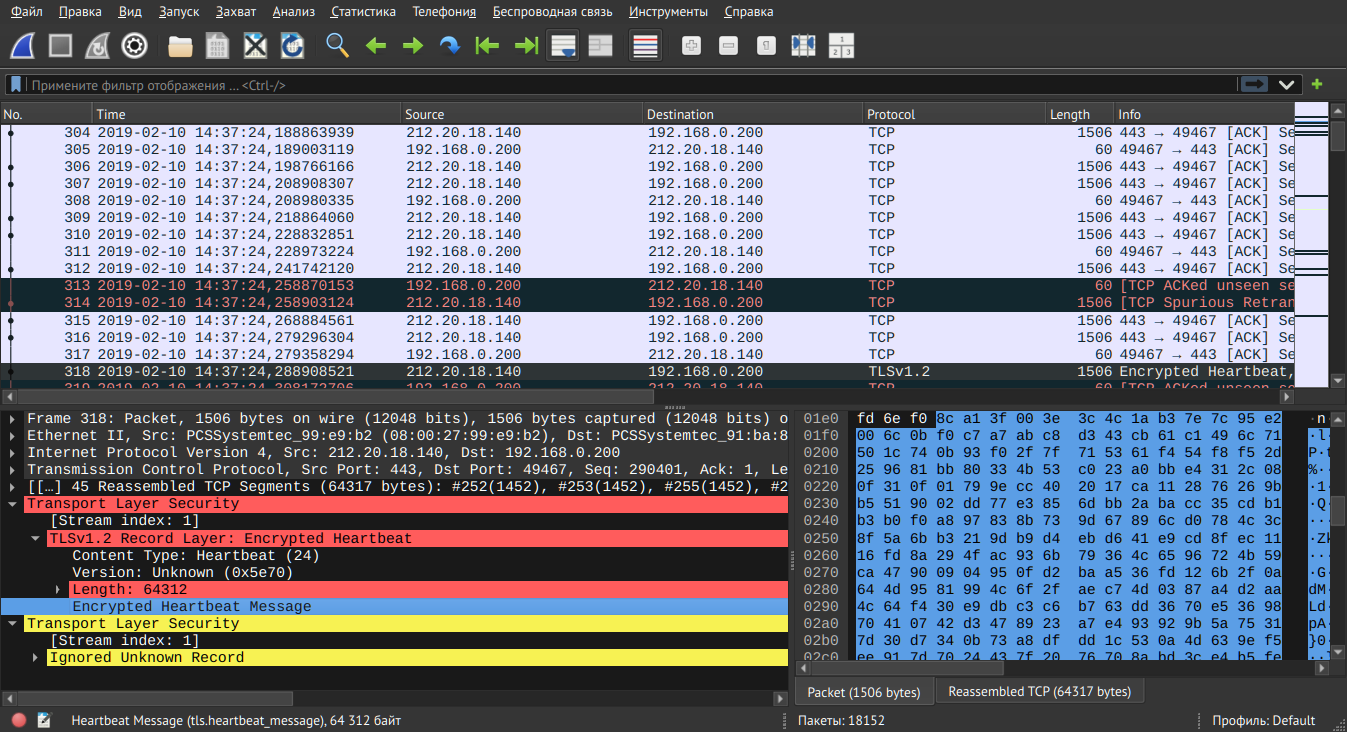Jump to the first packet

click(x=487, y=46)
